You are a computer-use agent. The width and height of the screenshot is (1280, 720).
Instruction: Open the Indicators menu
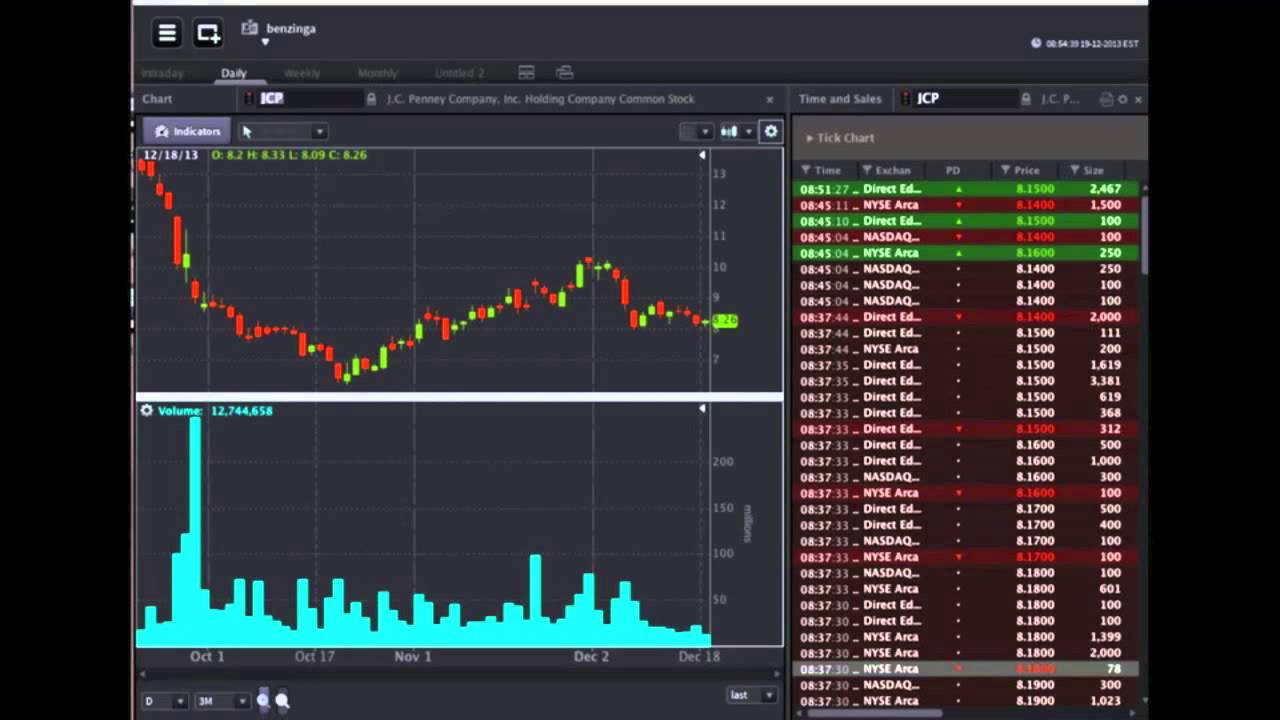(x=187, y=131)
